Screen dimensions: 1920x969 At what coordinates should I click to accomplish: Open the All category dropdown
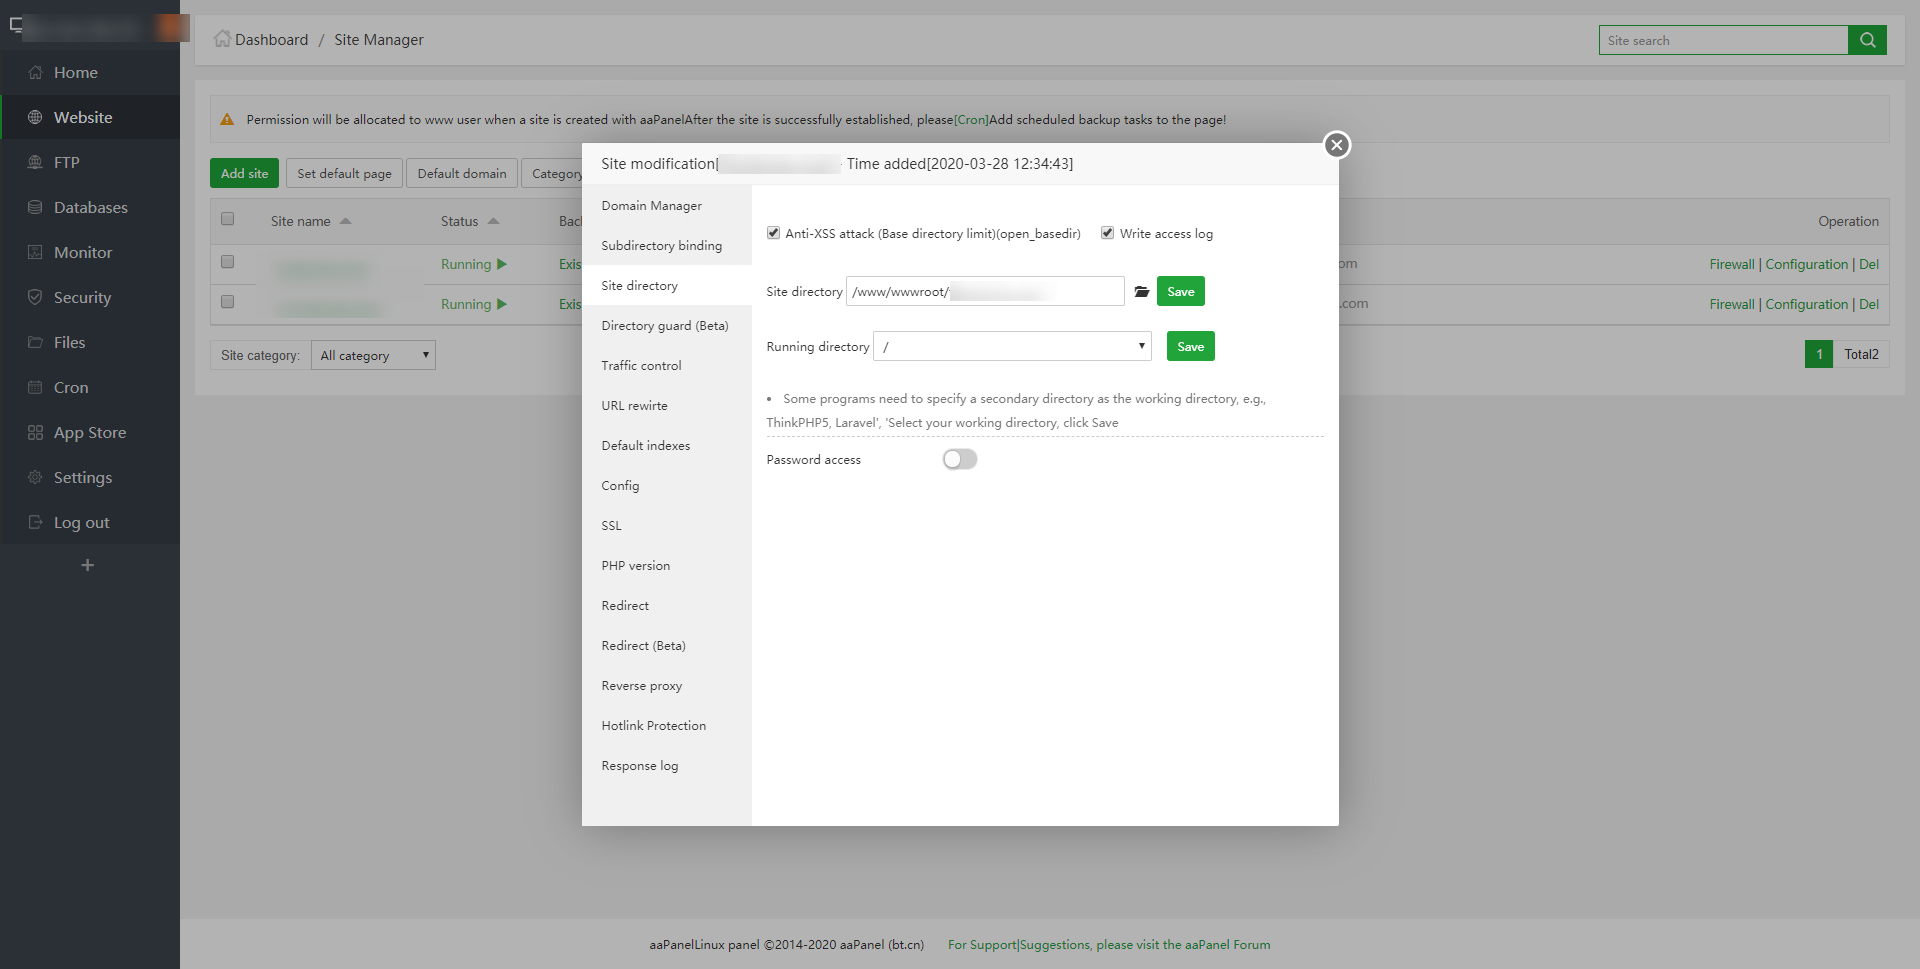pyautogui.click(x=373, y=355)
